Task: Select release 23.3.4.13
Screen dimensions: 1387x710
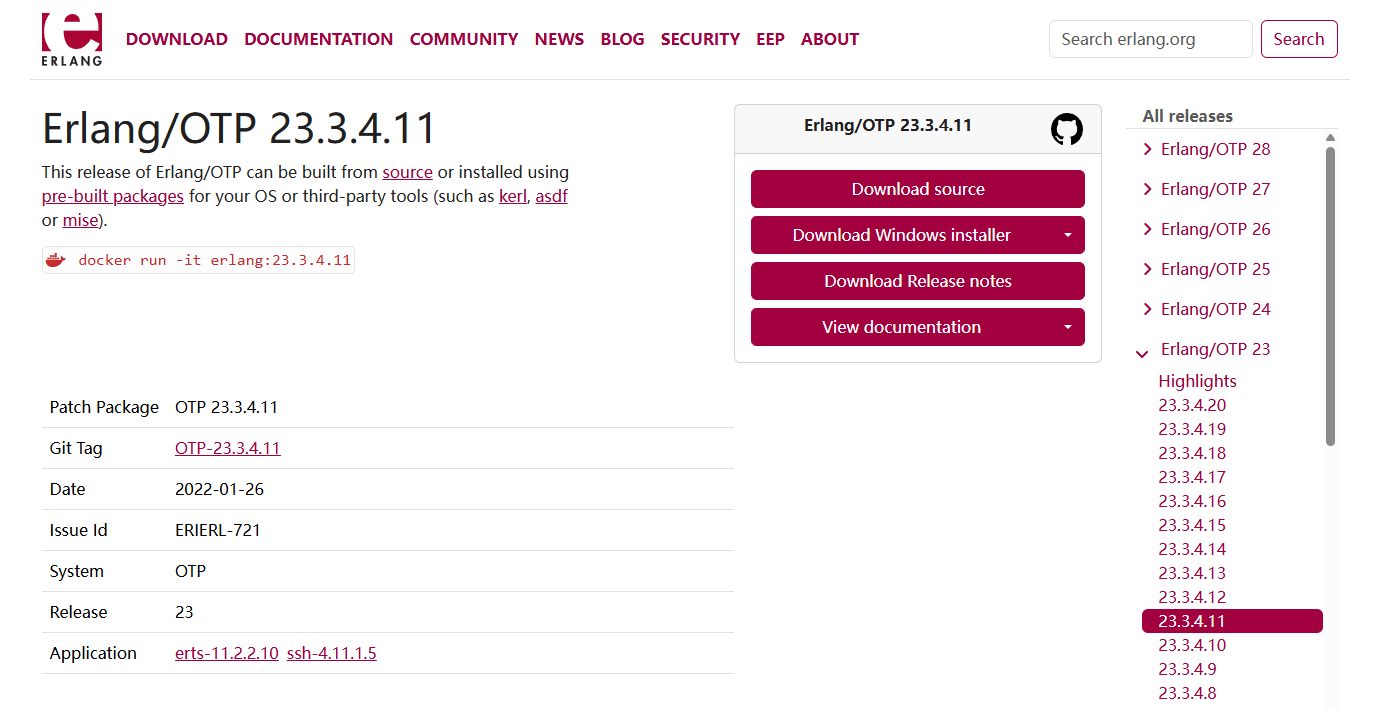Action: 1192,573
